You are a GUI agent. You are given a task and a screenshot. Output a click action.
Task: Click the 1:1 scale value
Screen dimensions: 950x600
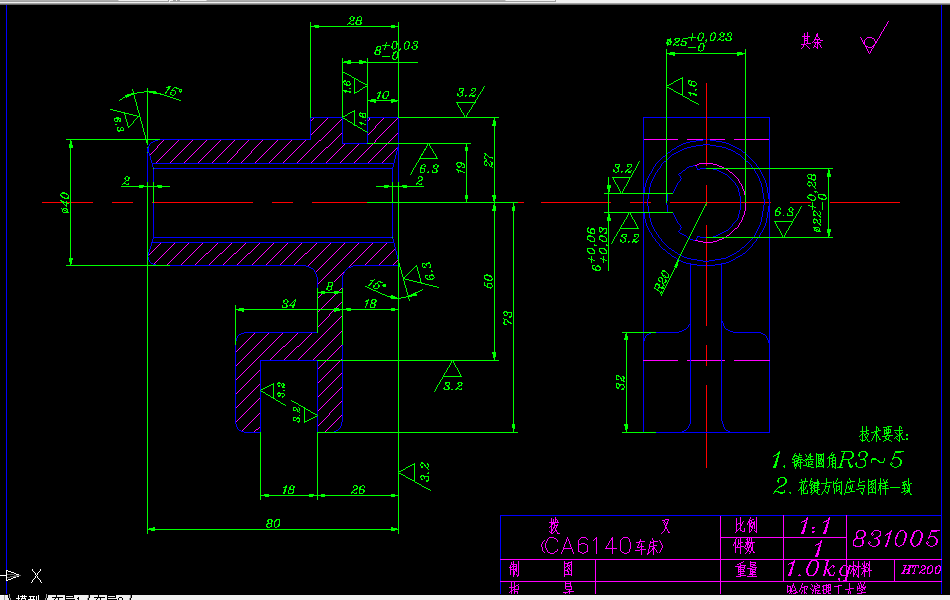[814, 526]
